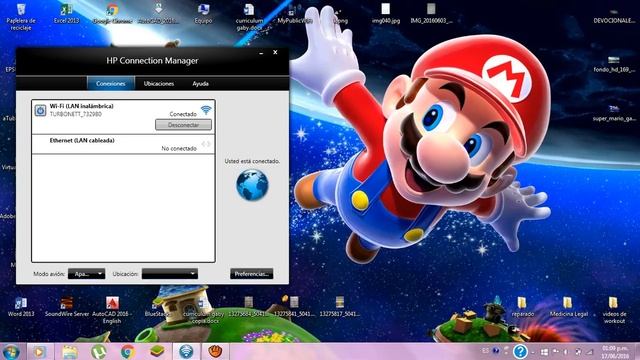Click the TURBONETT network name text

pyautogui.click(x=76, y=114)
